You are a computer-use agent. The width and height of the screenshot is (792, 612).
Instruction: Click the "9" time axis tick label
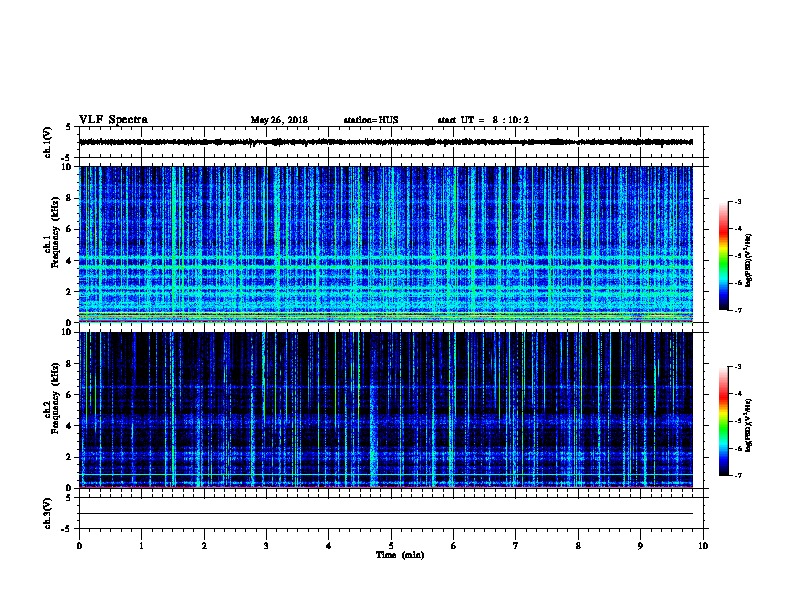point(640,545)
